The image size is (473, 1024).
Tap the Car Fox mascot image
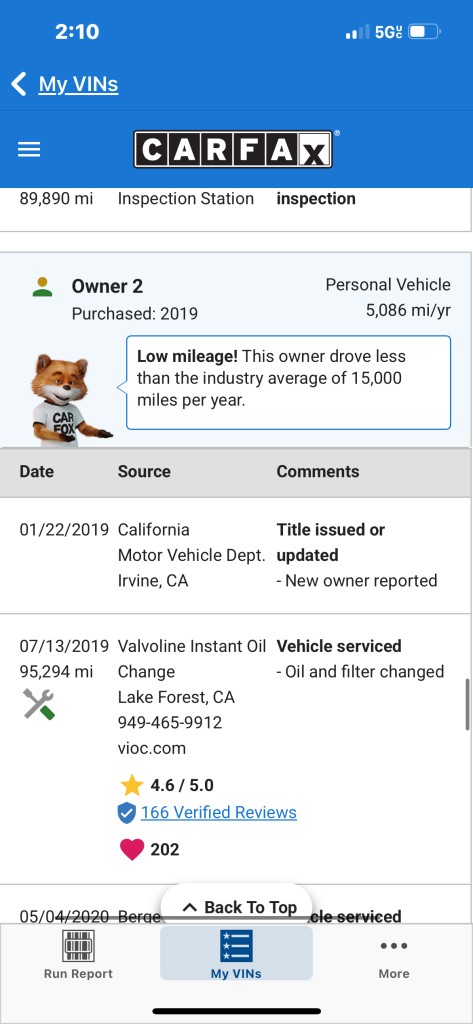(70, 400)
